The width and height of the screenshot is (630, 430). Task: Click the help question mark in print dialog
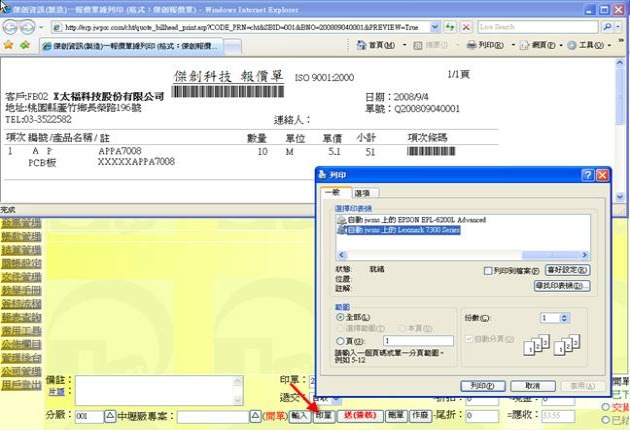[x=586, y=175]
